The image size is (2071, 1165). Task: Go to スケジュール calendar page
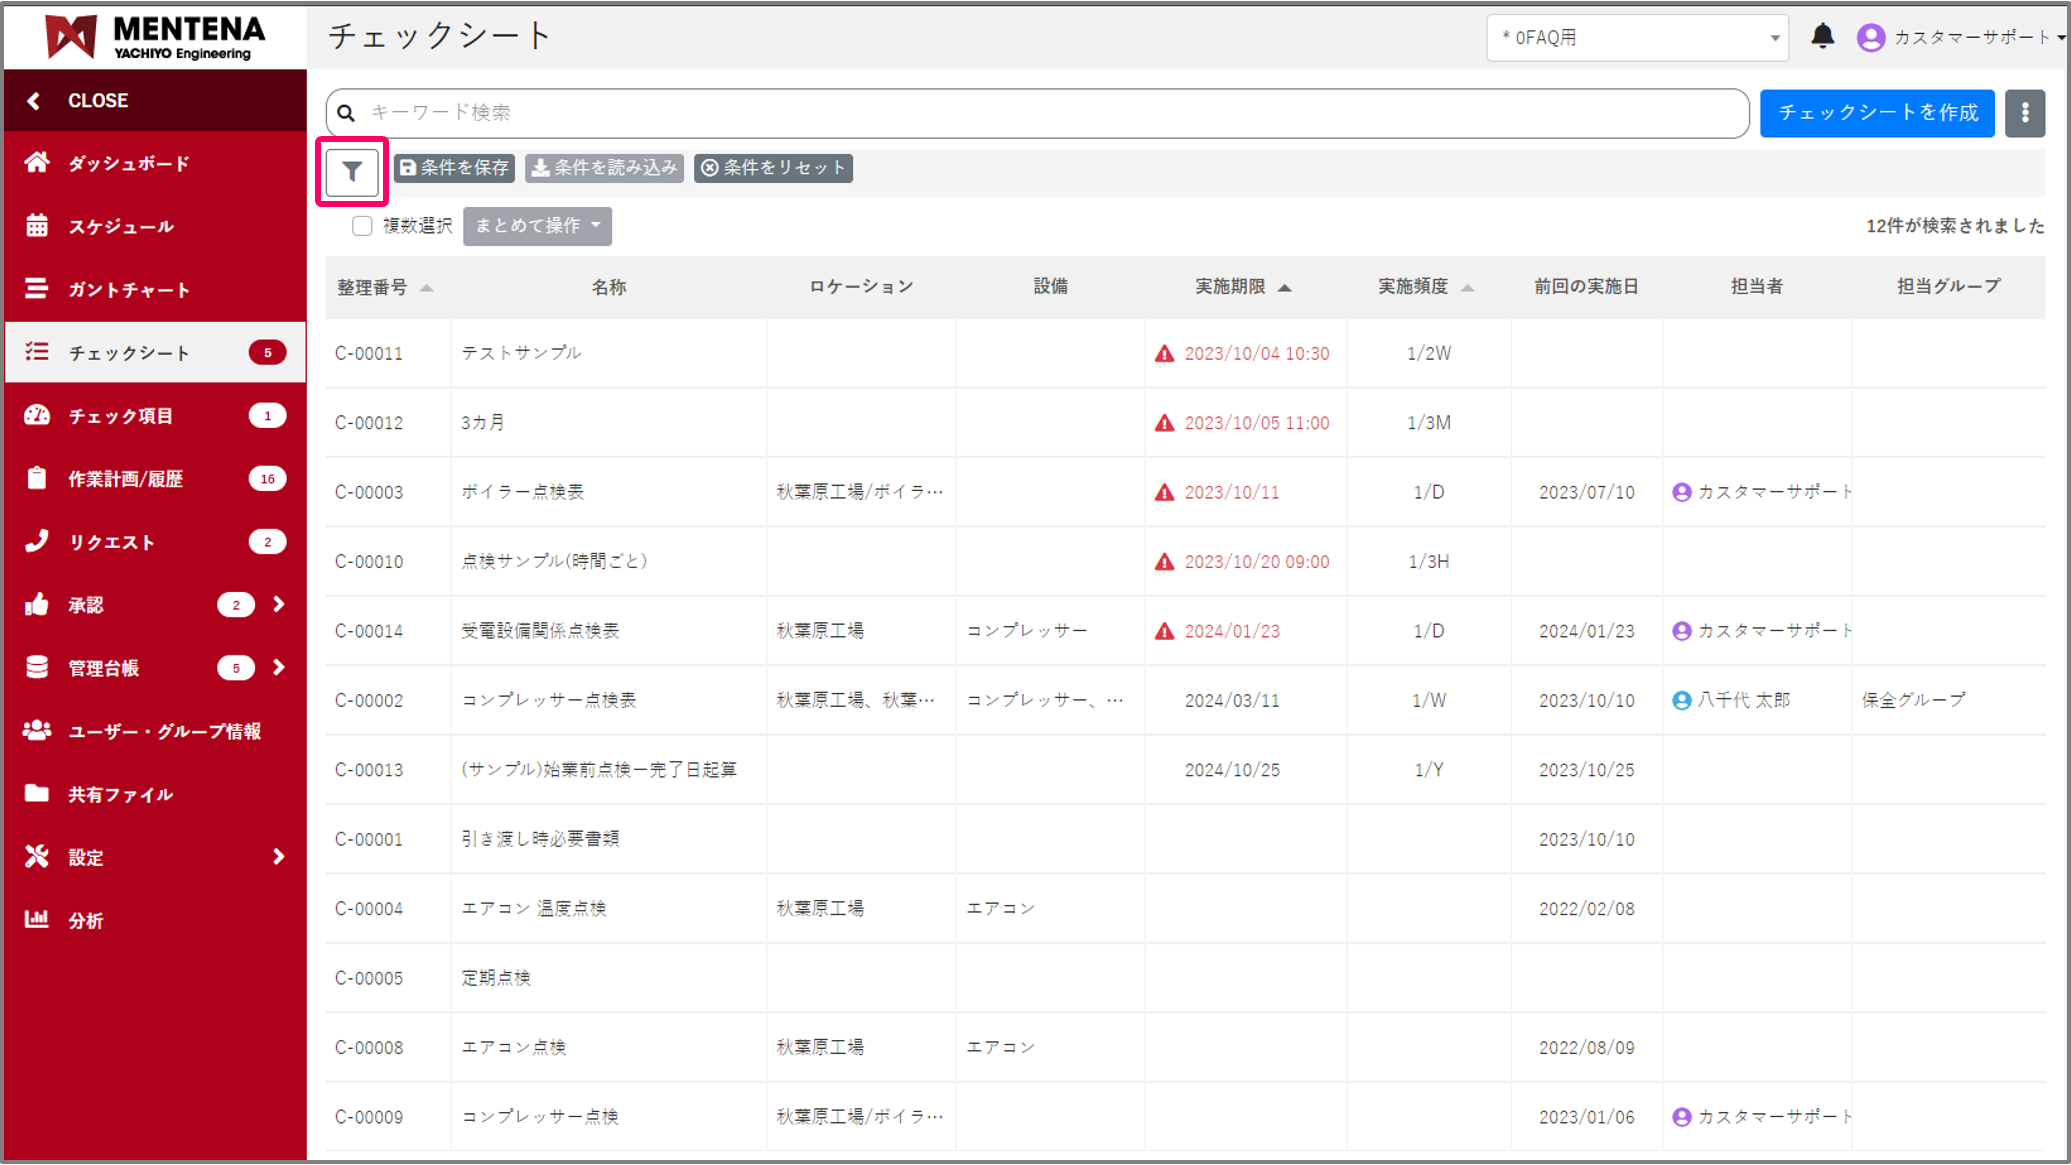(120, 226)
